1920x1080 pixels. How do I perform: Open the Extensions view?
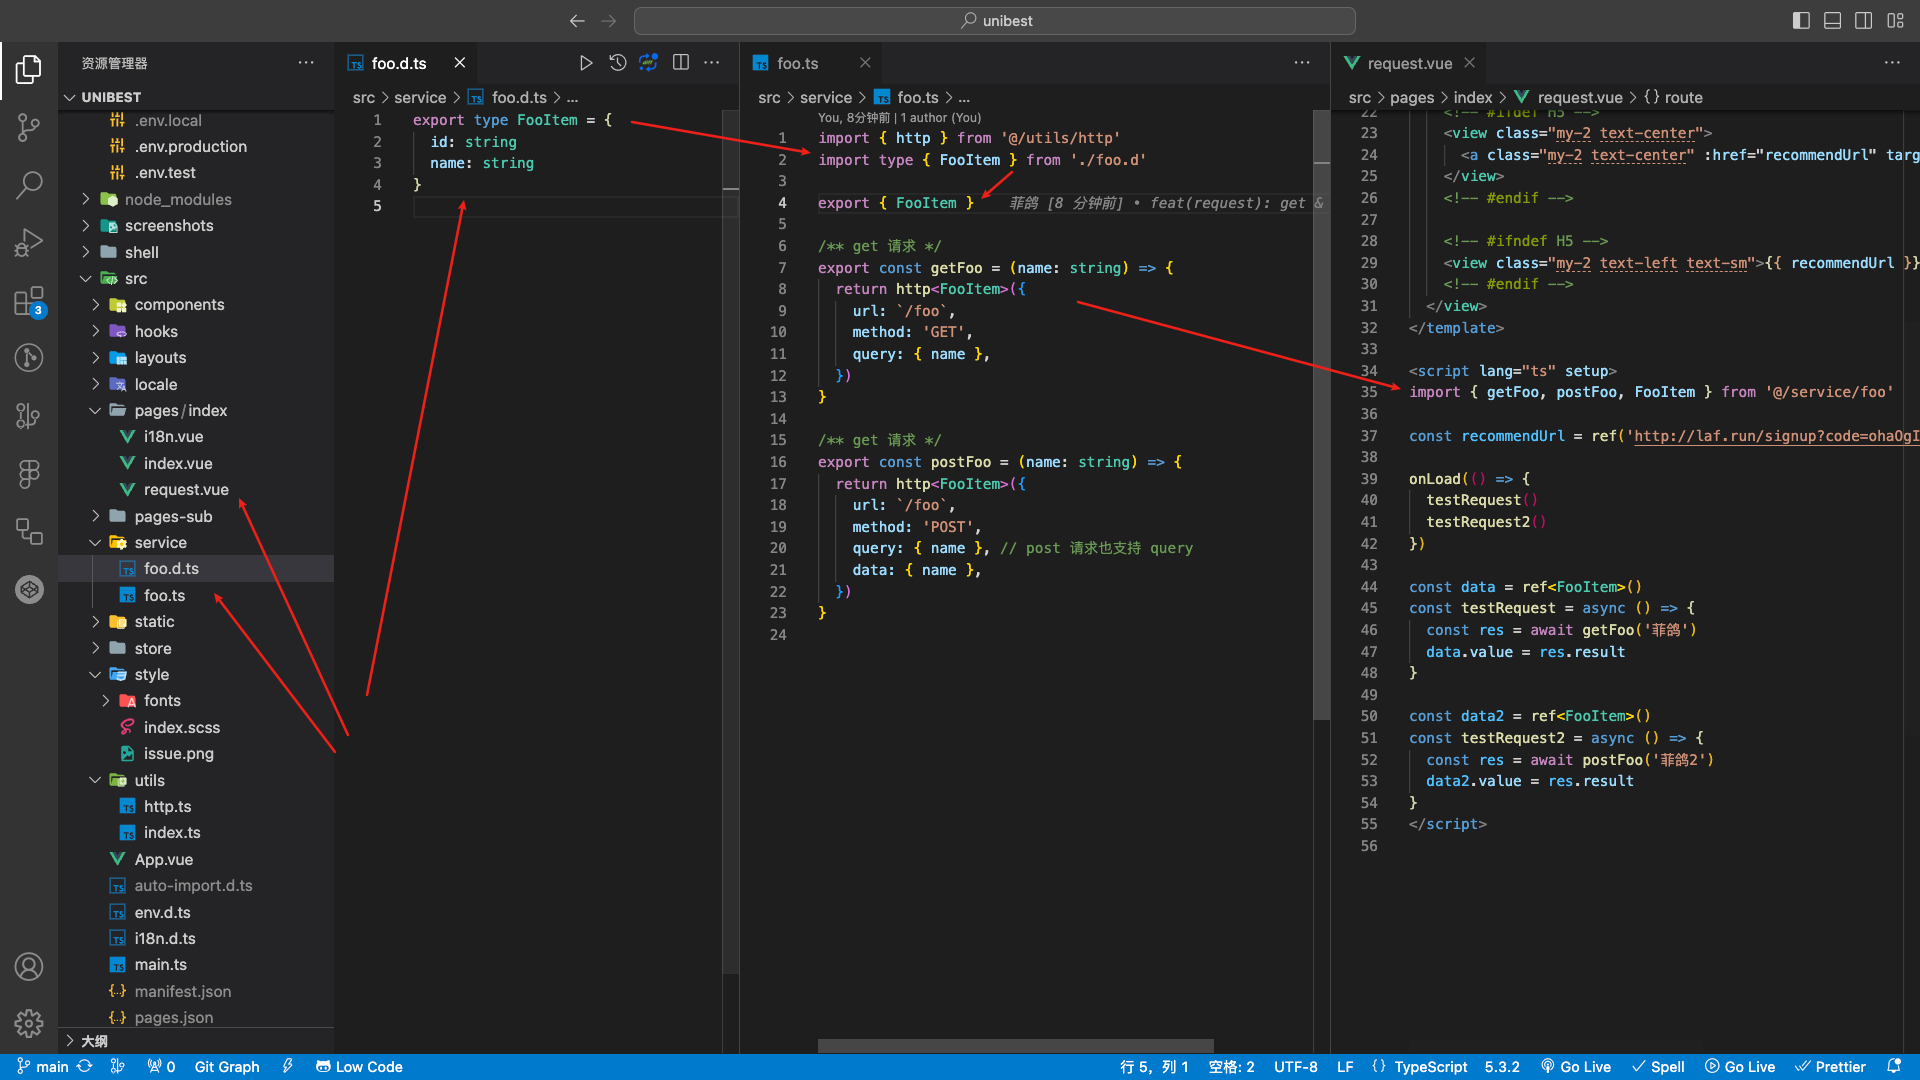click(x=29, y=300)
